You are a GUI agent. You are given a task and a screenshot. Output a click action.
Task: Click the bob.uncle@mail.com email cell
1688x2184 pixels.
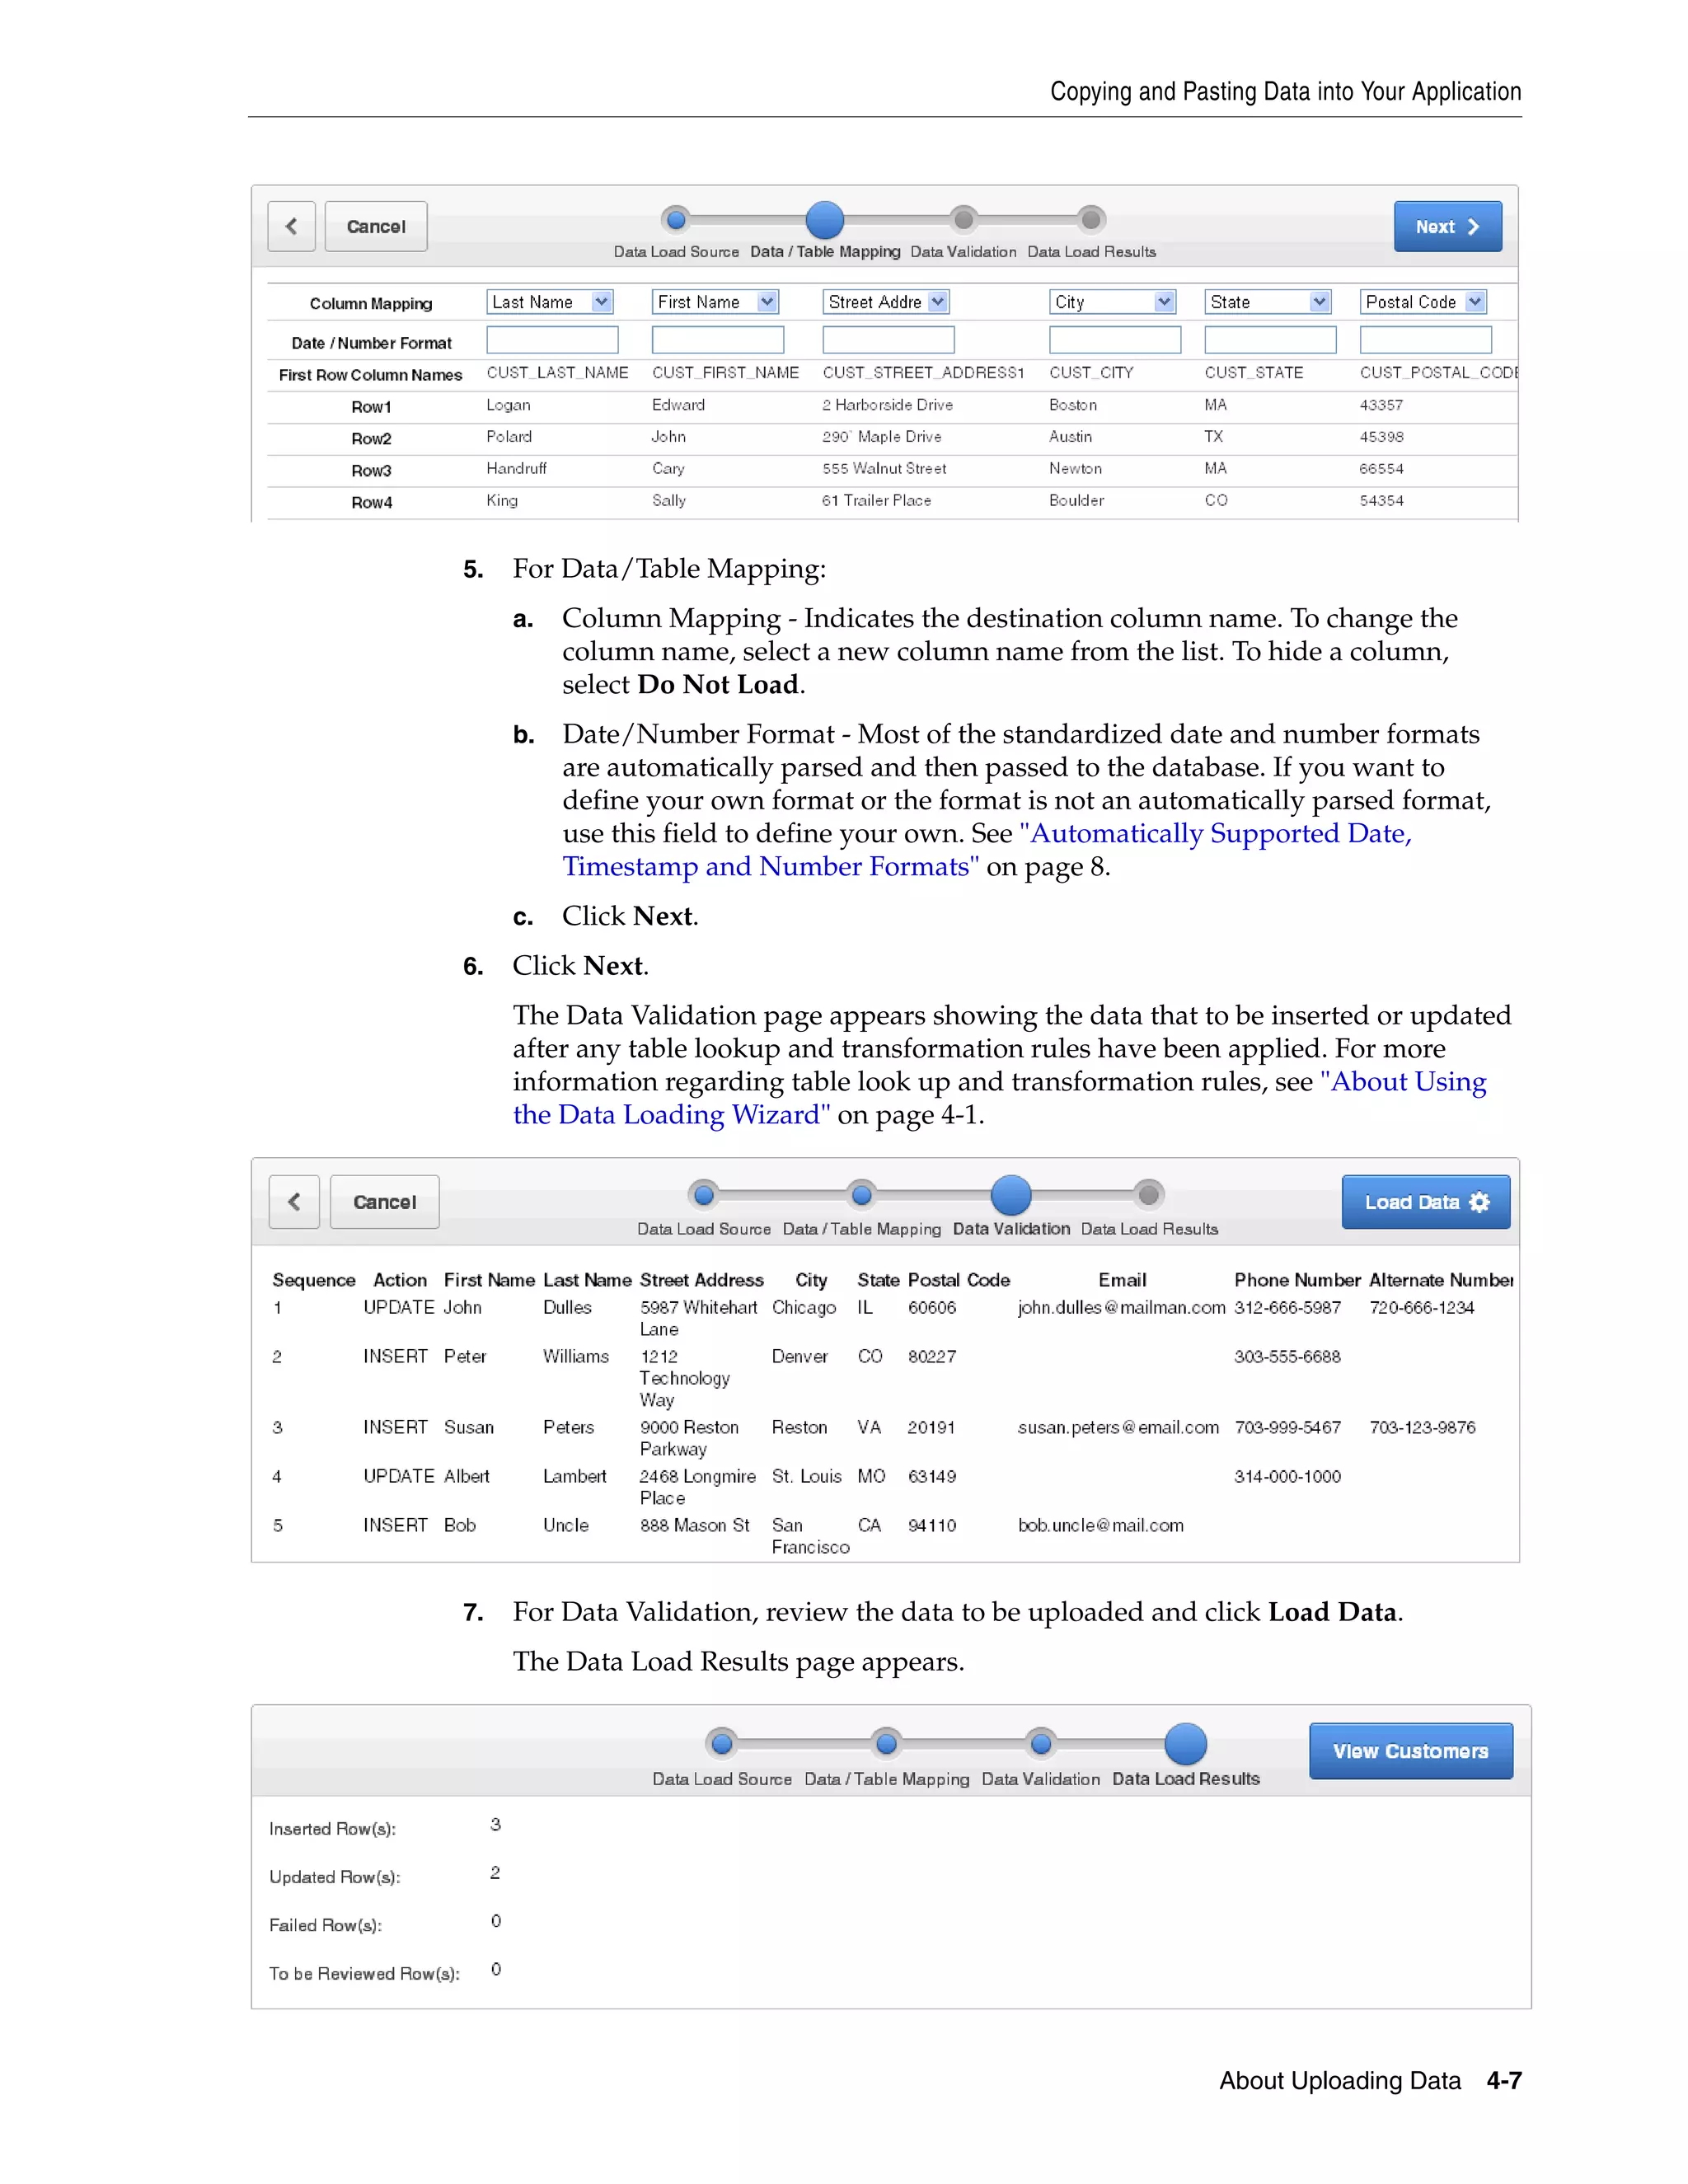(1100, 1525)
